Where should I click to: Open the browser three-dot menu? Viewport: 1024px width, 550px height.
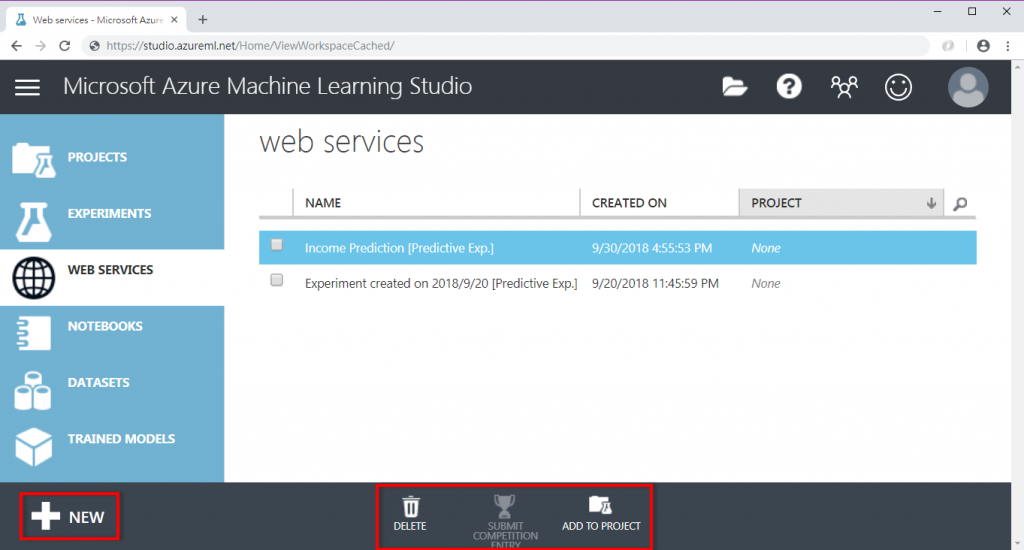click(x=1008, y=46)
